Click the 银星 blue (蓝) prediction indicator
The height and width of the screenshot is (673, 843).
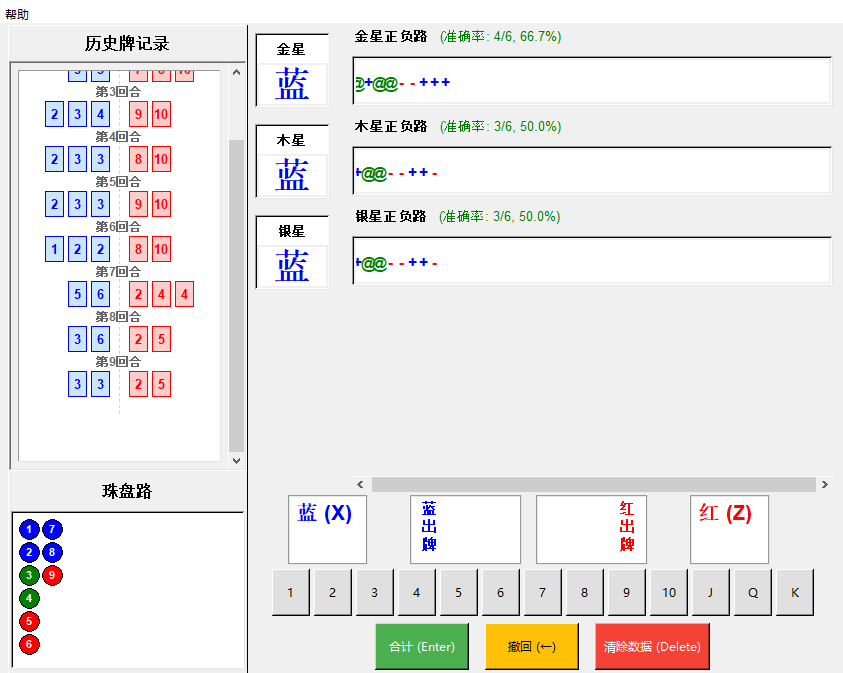click(291, 267)
